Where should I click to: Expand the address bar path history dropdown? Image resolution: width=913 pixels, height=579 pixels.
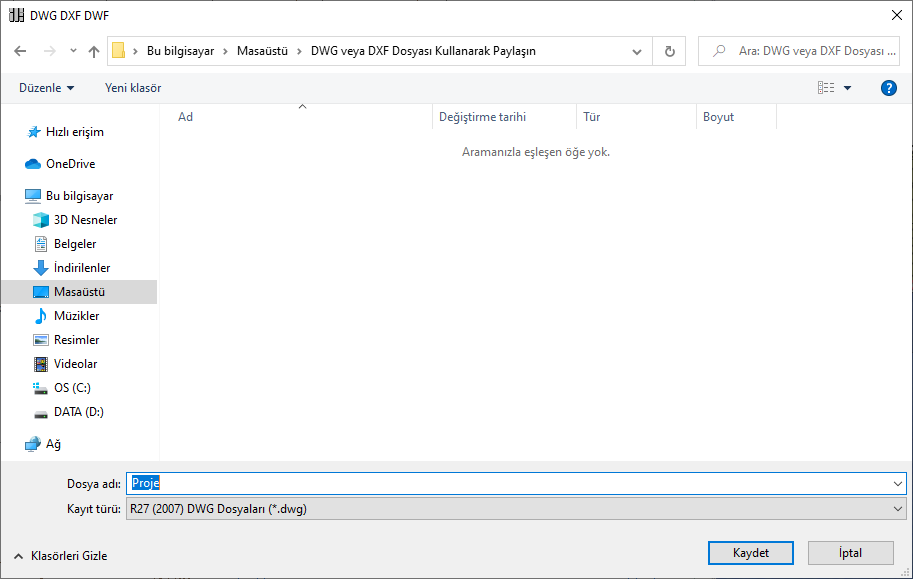pos(637,51)
